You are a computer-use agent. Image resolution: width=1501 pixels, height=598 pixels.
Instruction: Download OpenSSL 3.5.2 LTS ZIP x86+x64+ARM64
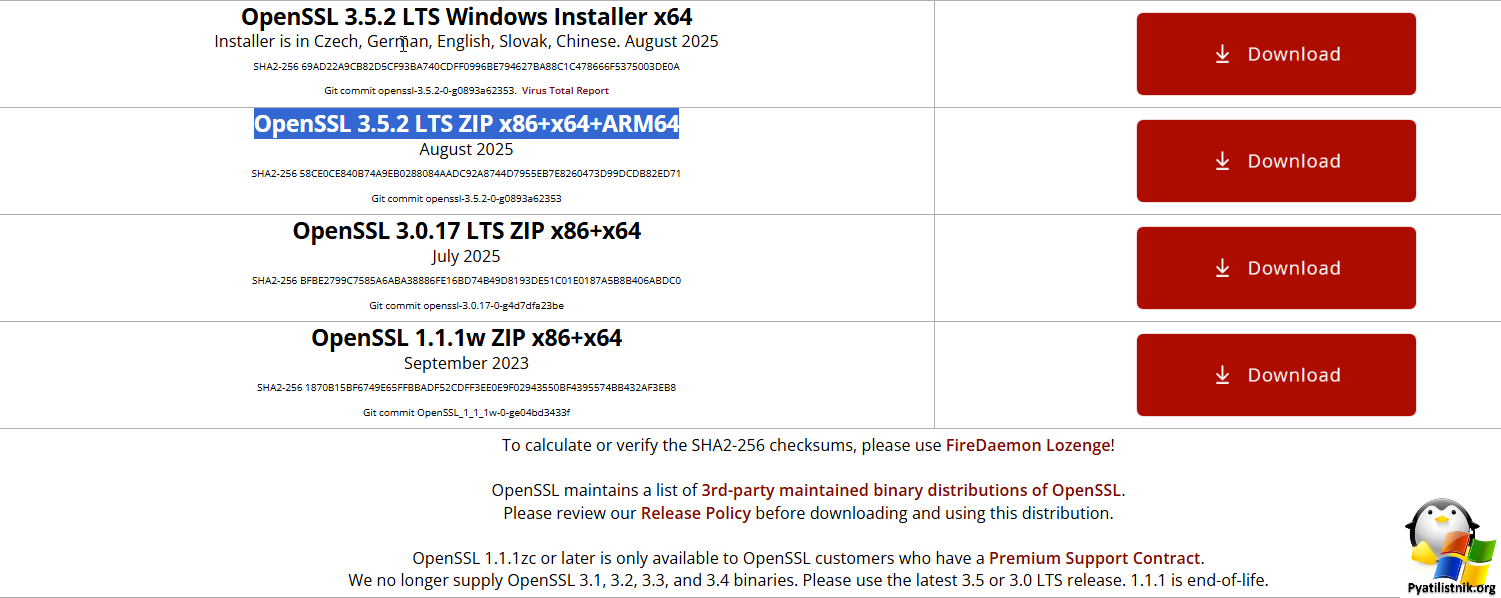pyautogui.click(x=1276, y=161)
